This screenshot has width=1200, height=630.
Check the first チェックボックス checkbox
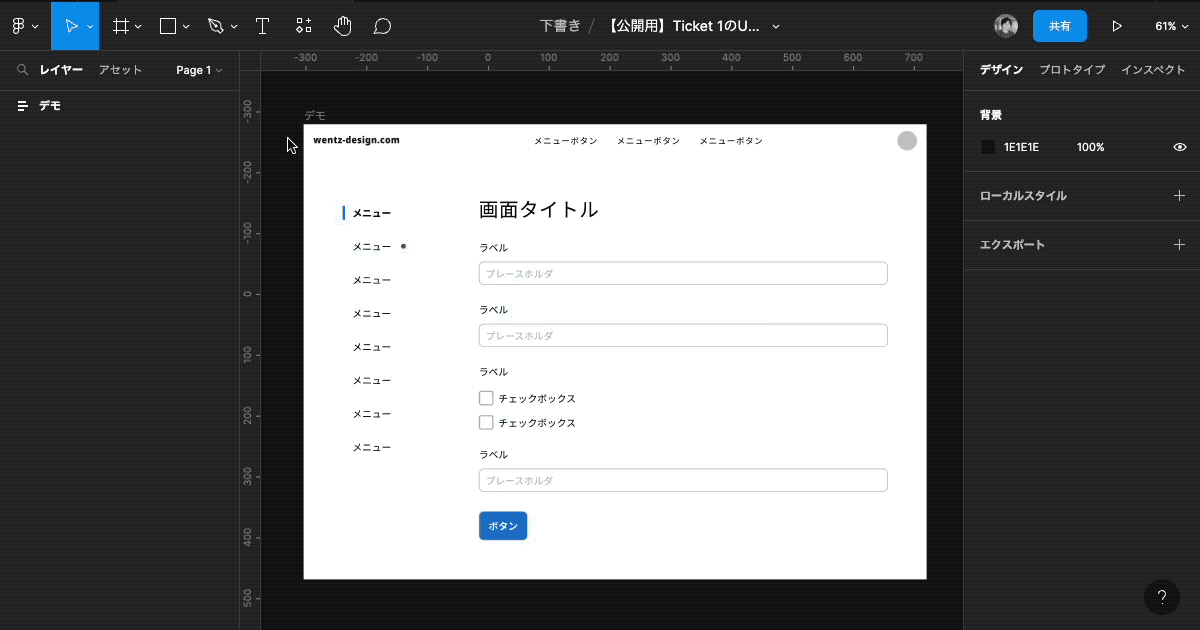tap(486, 397)
